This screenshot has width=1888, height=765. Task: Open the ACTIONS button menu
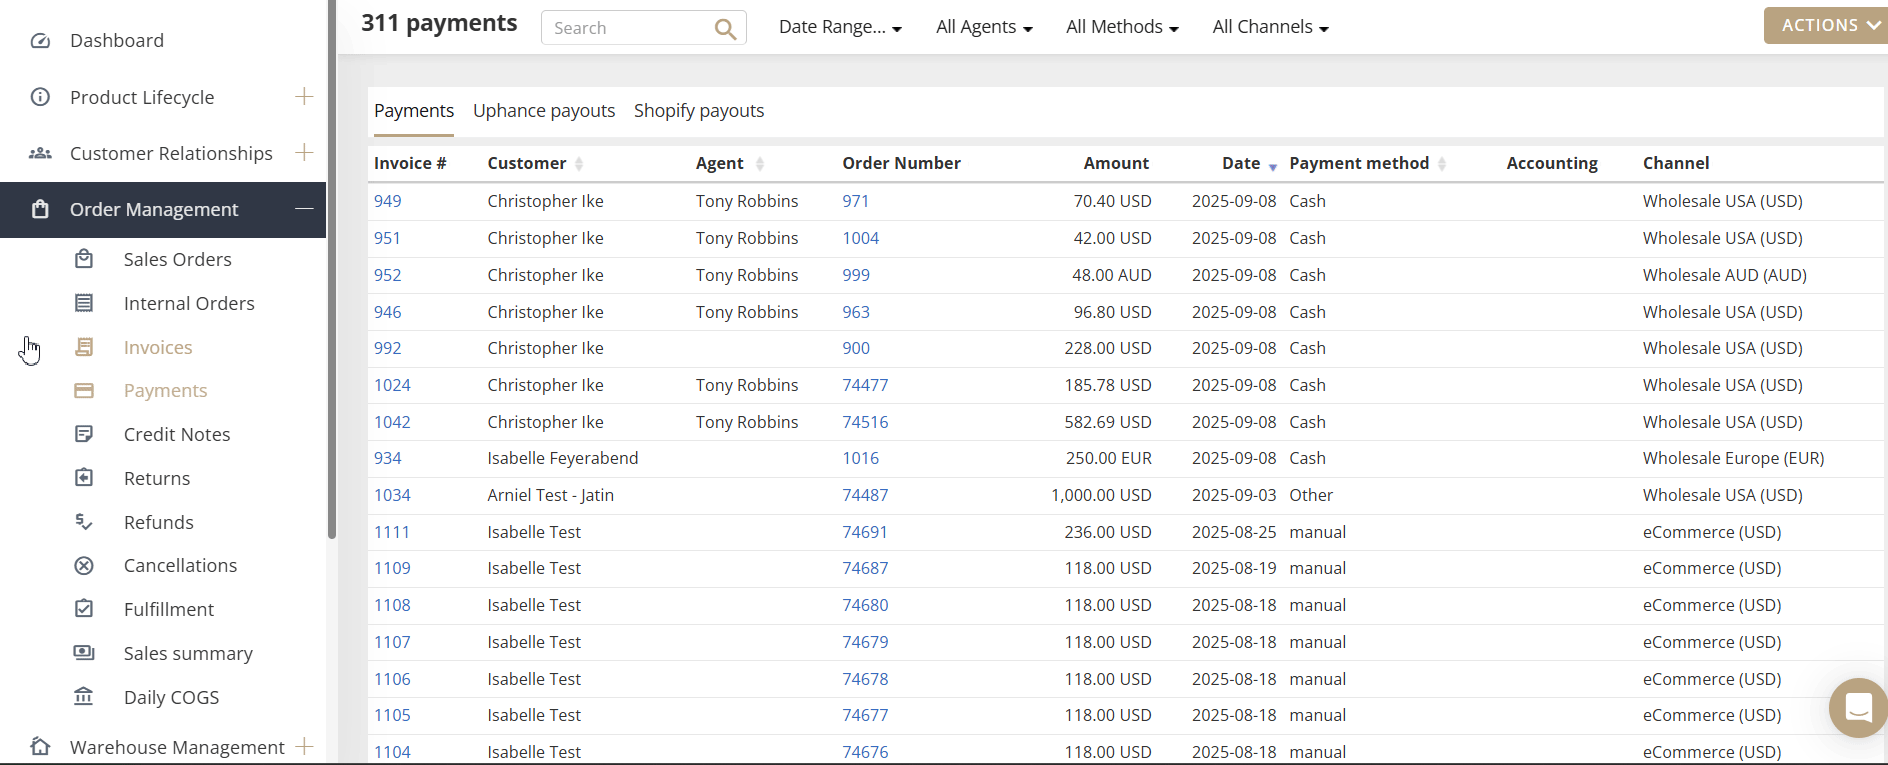(x=1826, y=26)
